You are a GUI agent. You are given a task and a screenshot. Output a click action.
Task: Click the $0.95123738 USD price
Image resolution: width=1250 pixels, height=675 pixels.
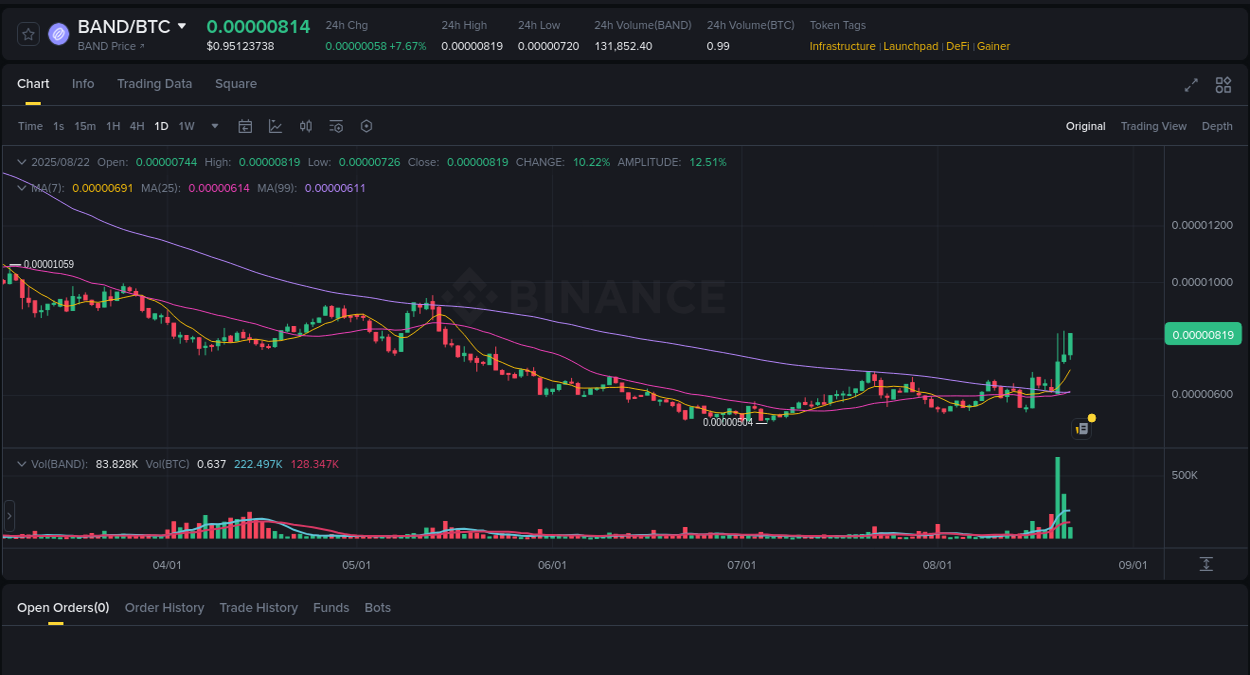[240, 46]
